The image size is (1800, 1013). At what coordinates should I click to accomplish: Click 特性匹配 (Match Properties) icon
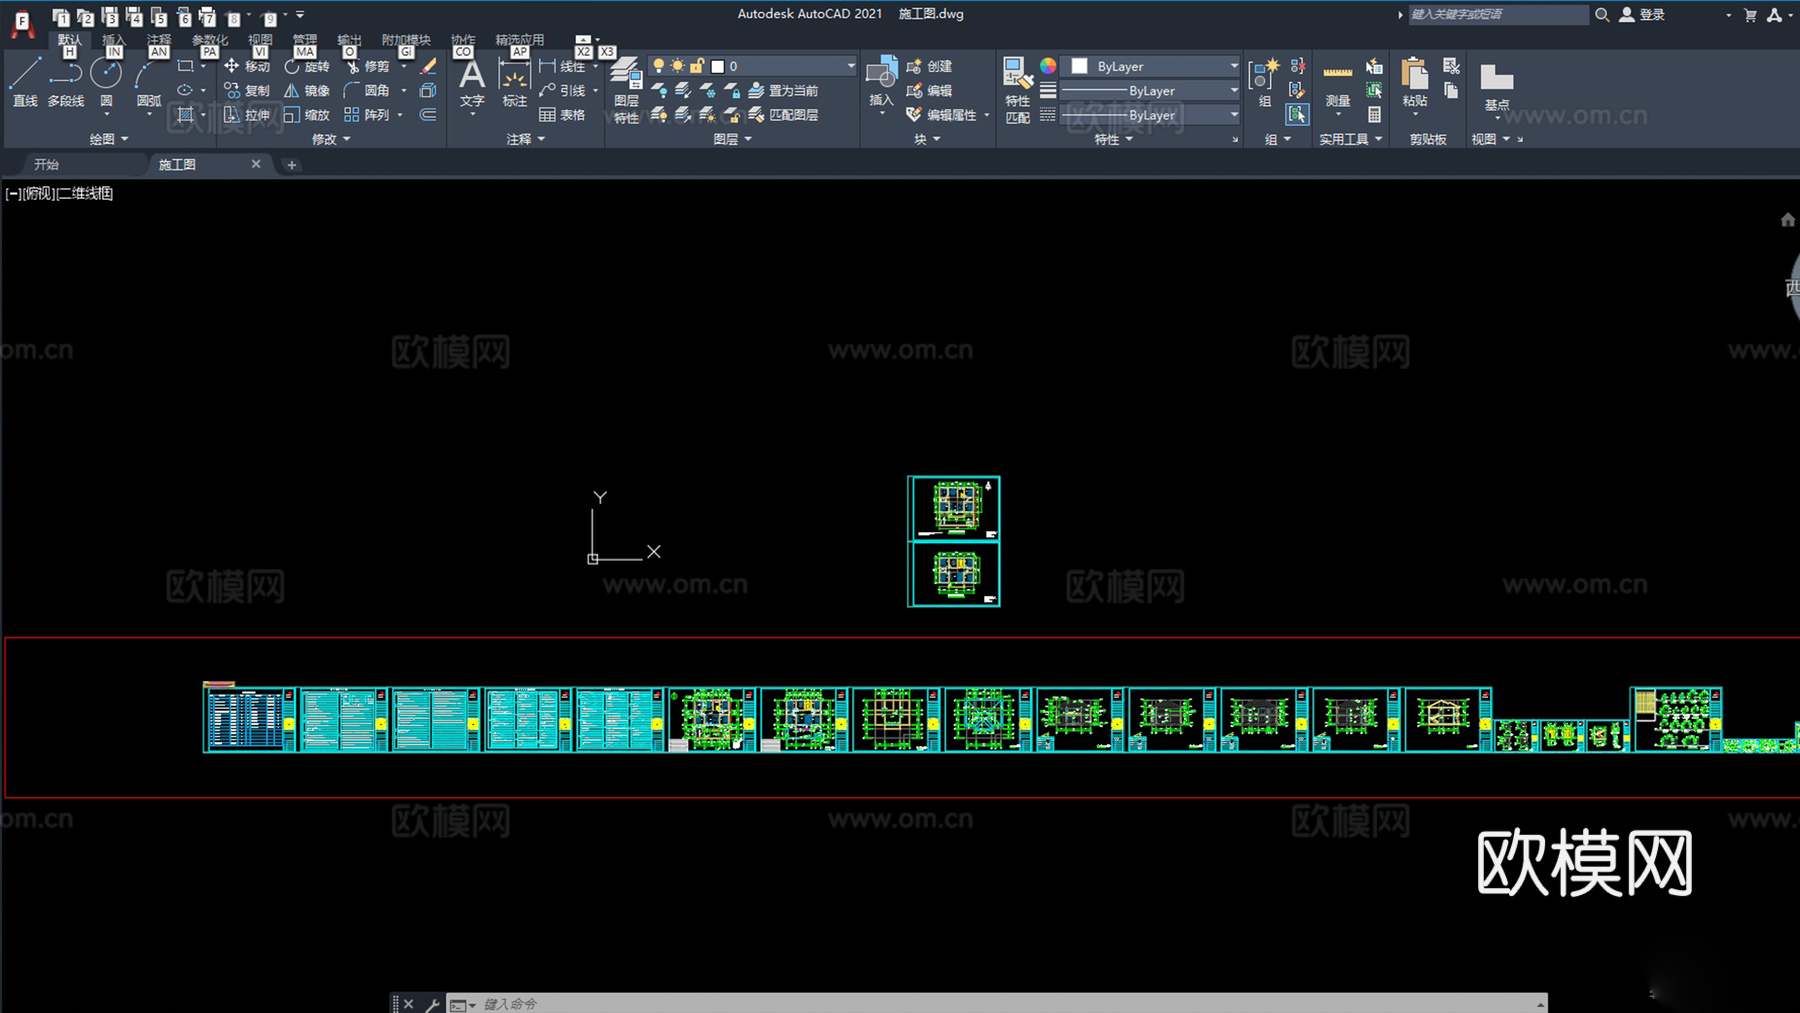[x=1017, y=90]
